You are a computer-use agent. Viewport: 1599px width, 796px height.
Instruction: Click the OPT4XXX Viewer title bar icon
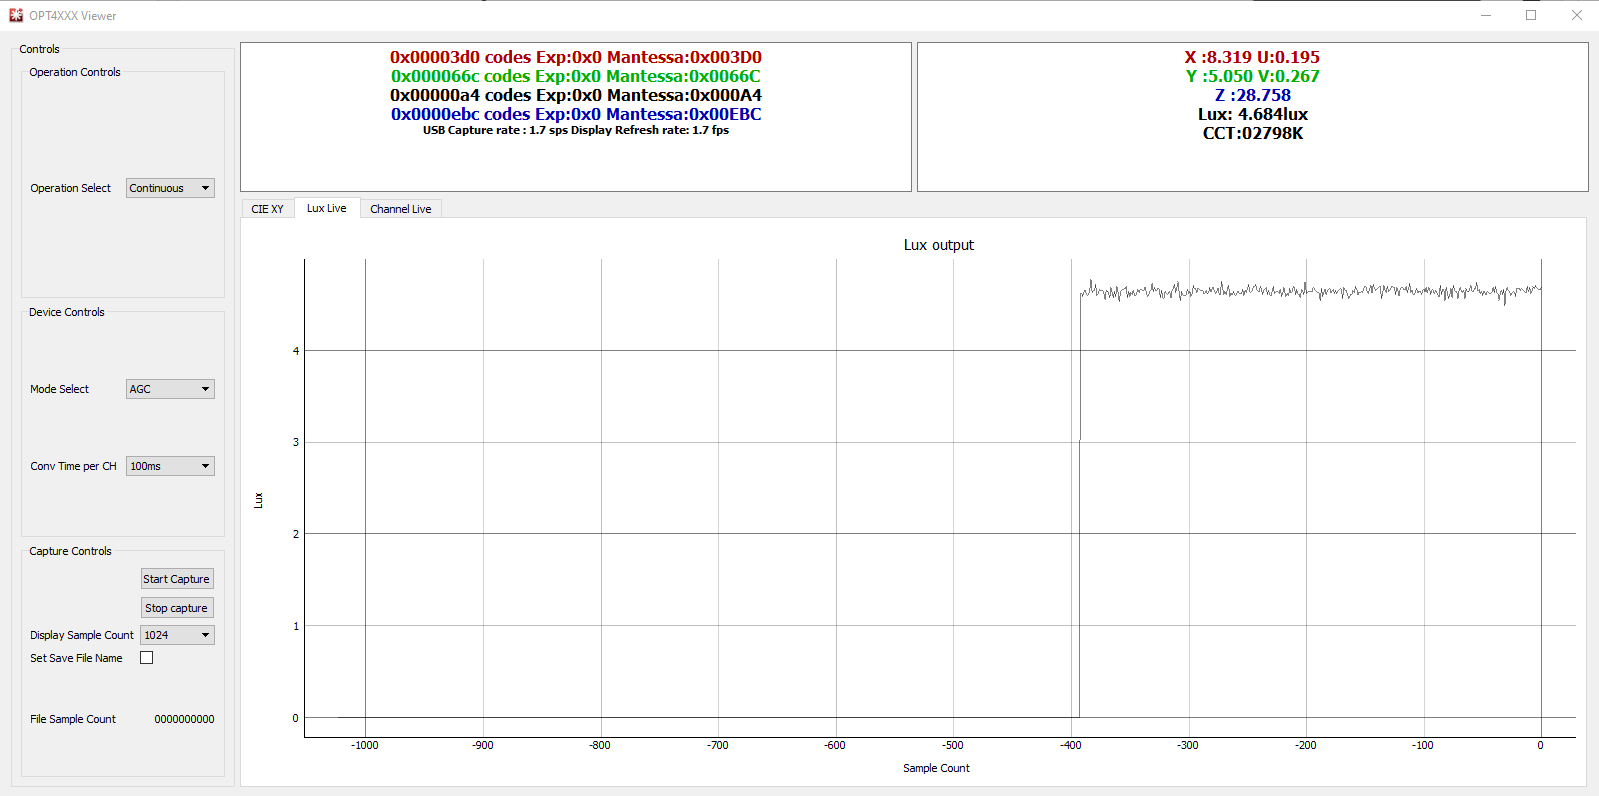pyautogui.click(x=15, y=15)
